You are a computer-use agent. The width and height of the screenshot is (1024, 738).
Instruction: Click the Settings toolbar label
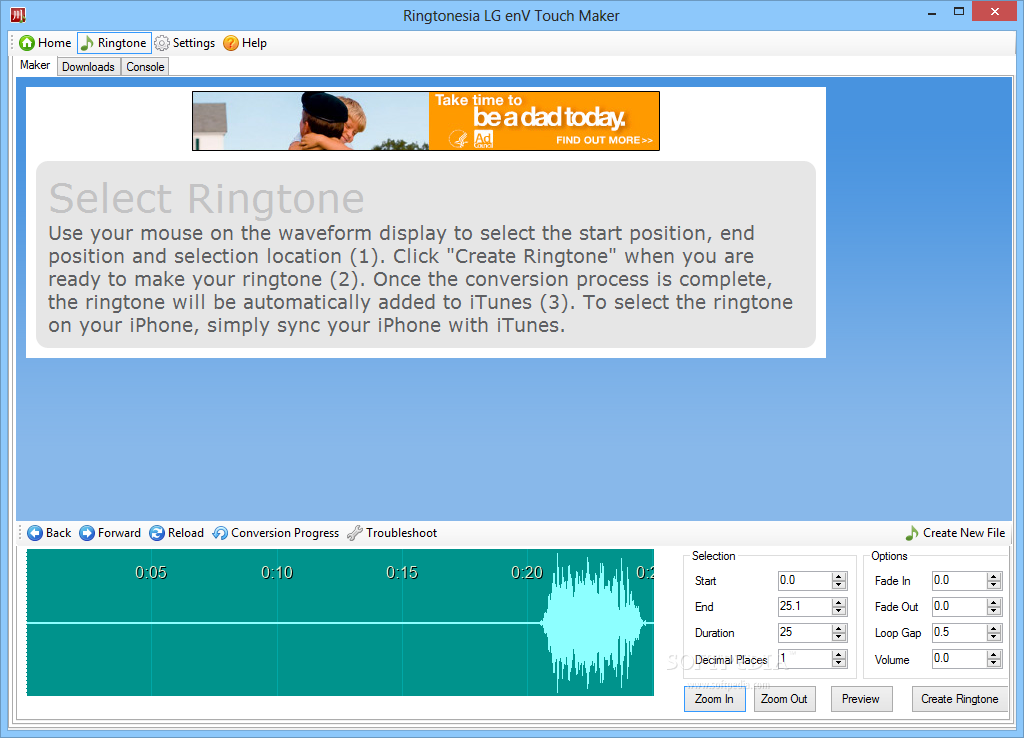click(x=193, y=43)
